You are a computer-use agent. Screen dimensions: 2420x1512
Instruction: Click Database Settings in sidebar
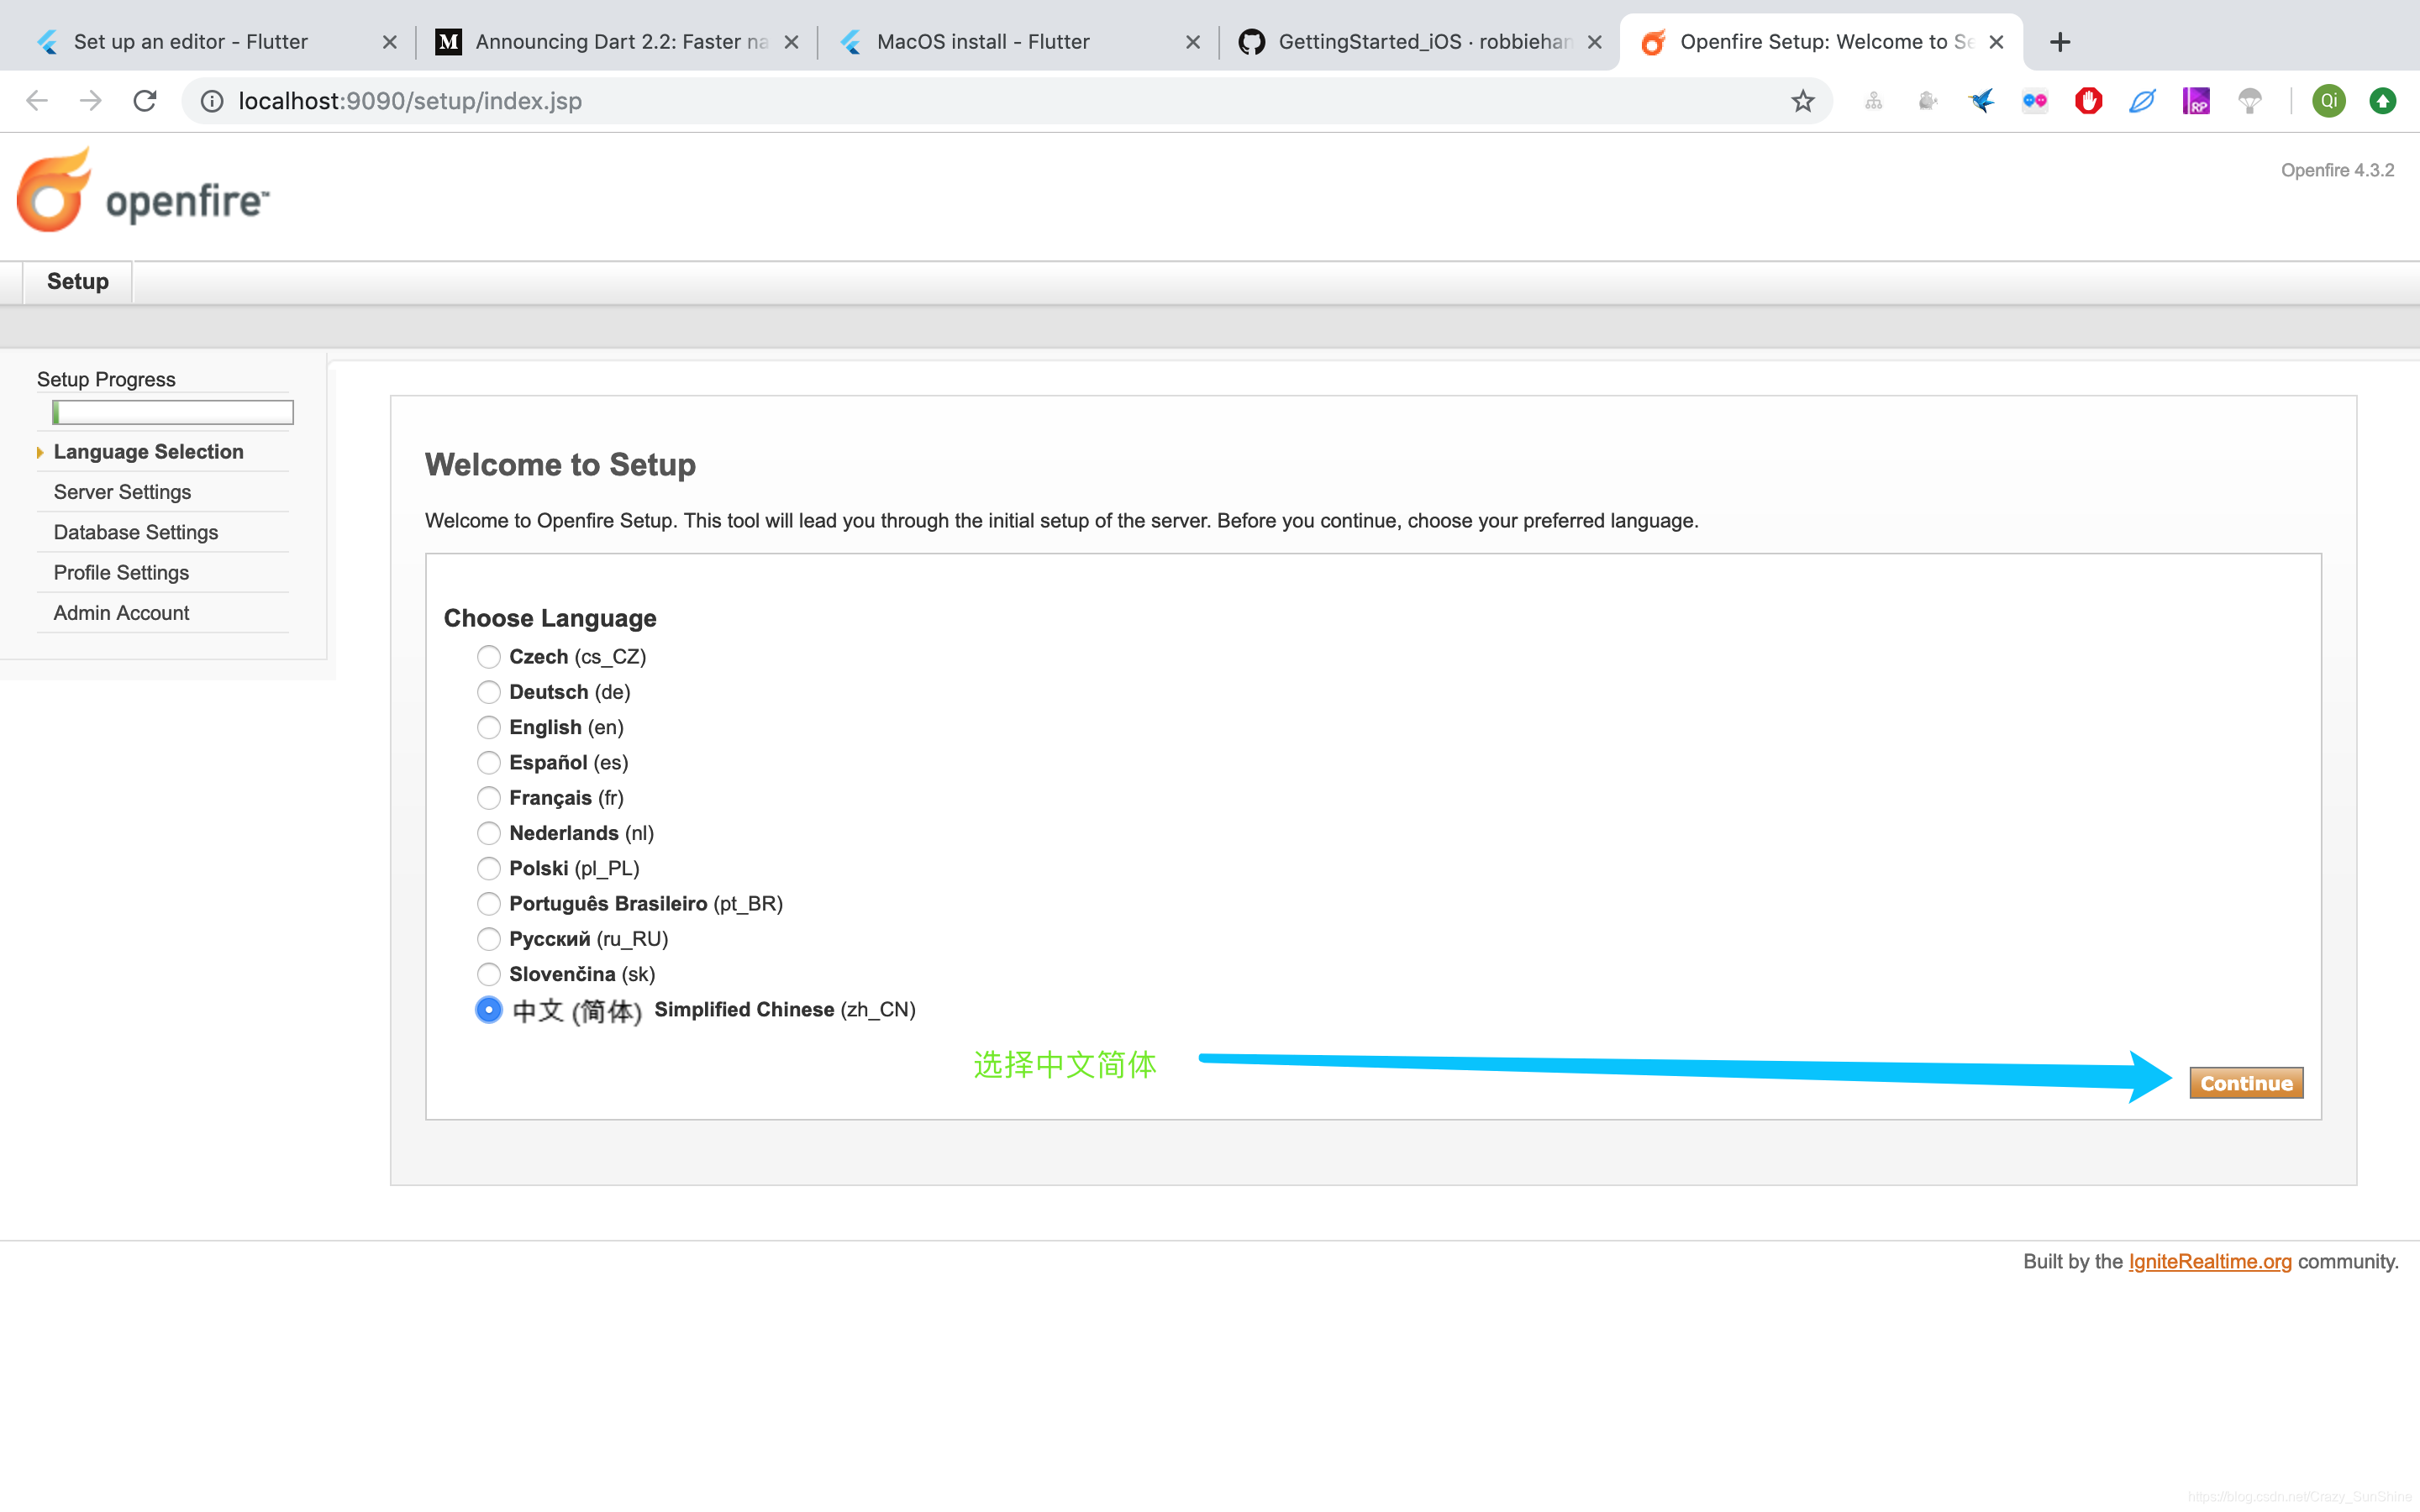click(136, 532)
